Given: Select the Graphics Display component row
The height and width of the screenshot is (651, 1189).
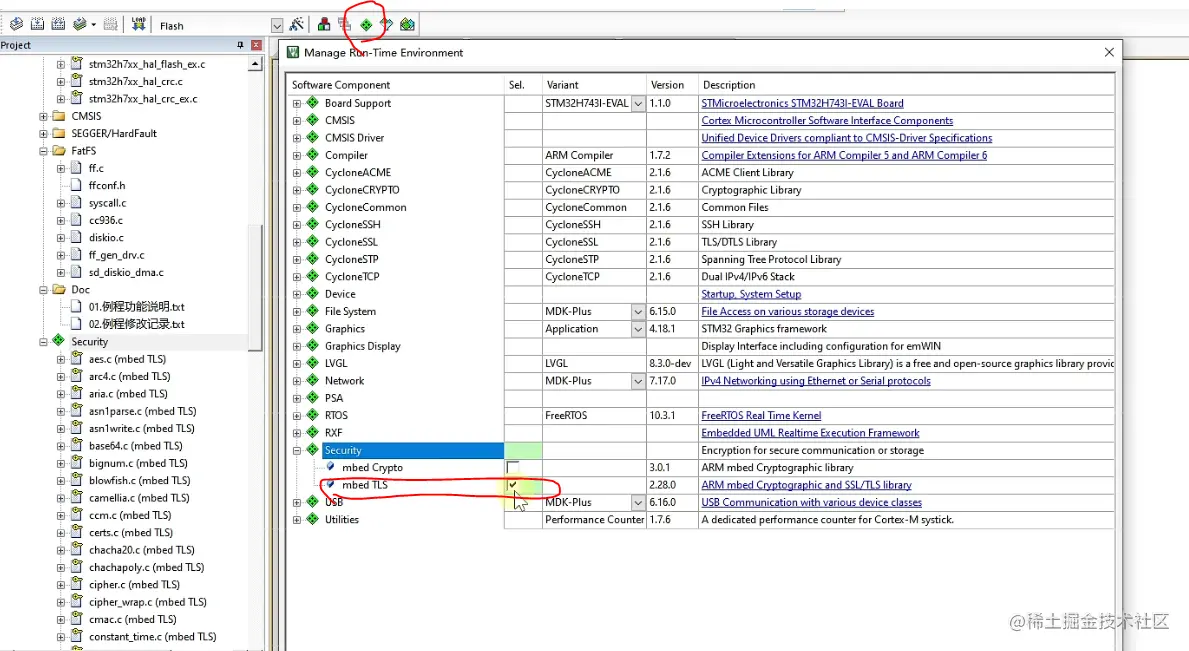Looking at the screenshot, I should [x=362, y=346].
